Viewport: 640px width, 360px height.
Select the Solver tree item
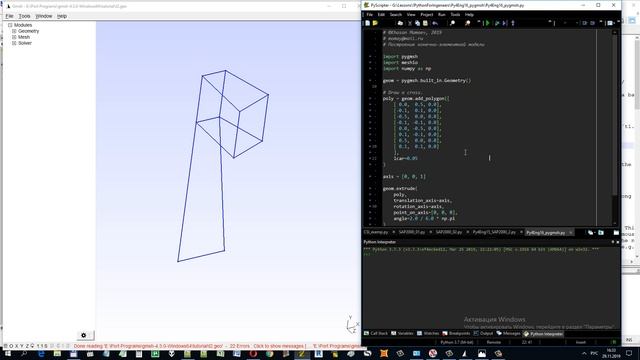point(25,43)
